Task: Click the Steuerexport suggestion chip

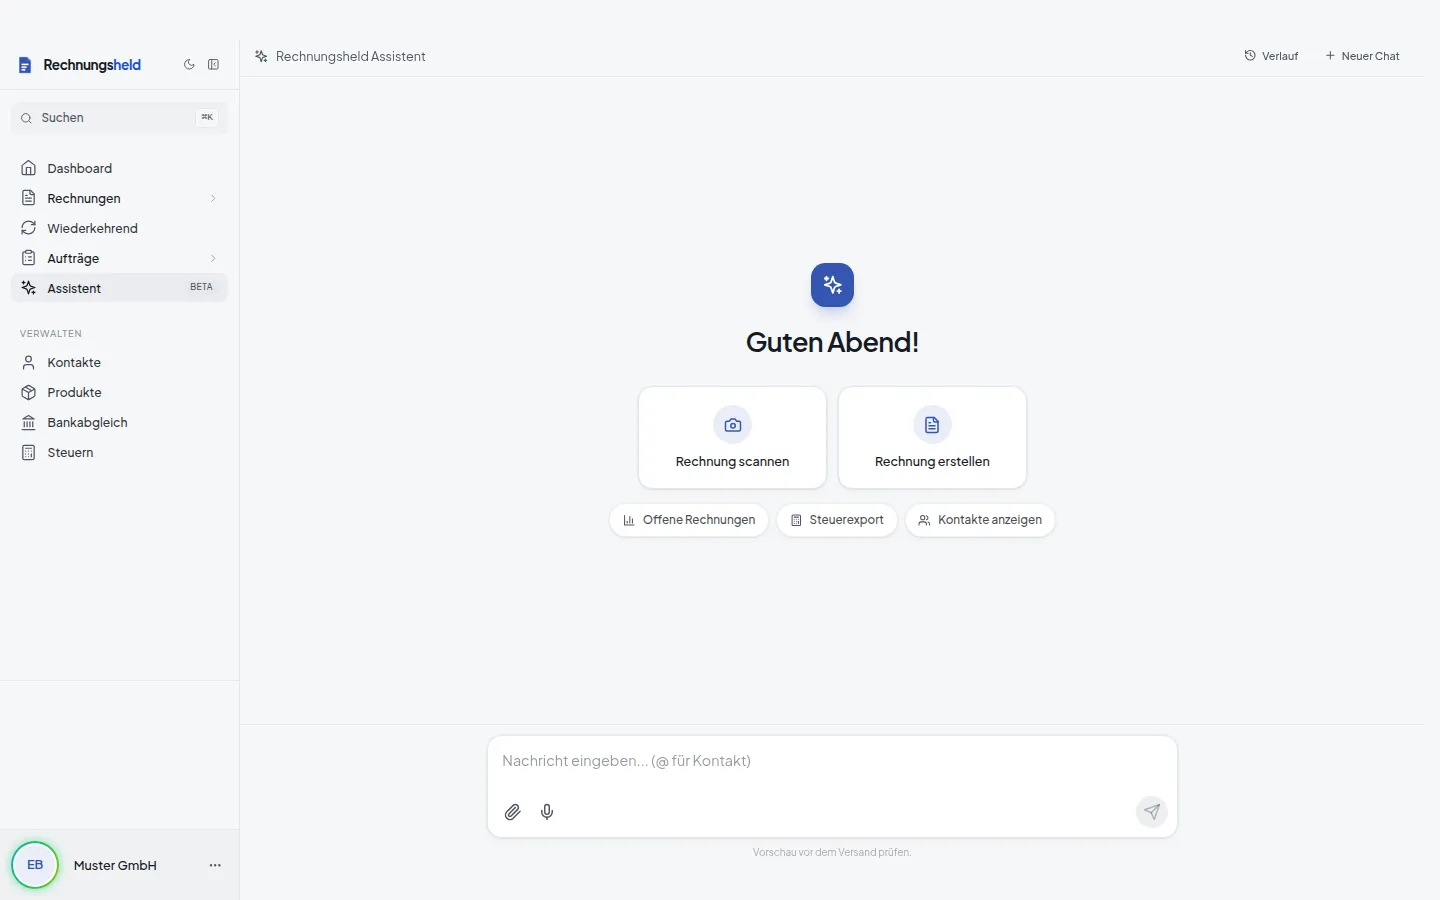Action: click(x=837, y=520)
